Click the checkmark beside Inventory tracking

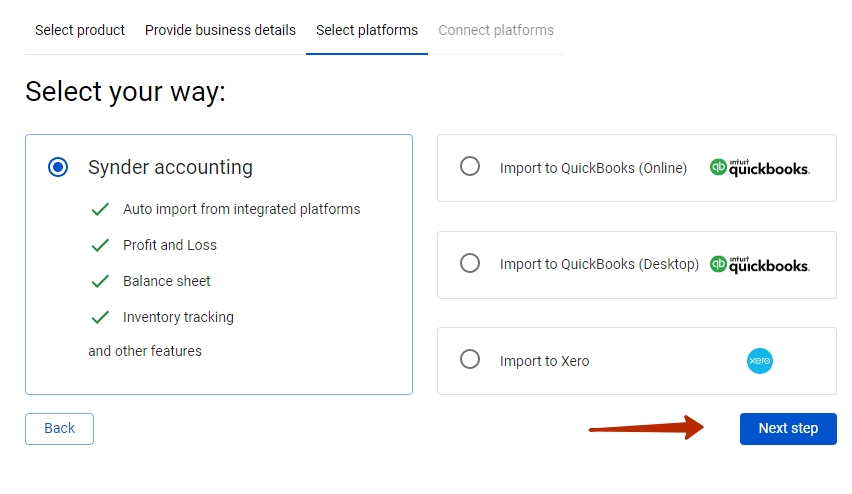tap(100, 317)
